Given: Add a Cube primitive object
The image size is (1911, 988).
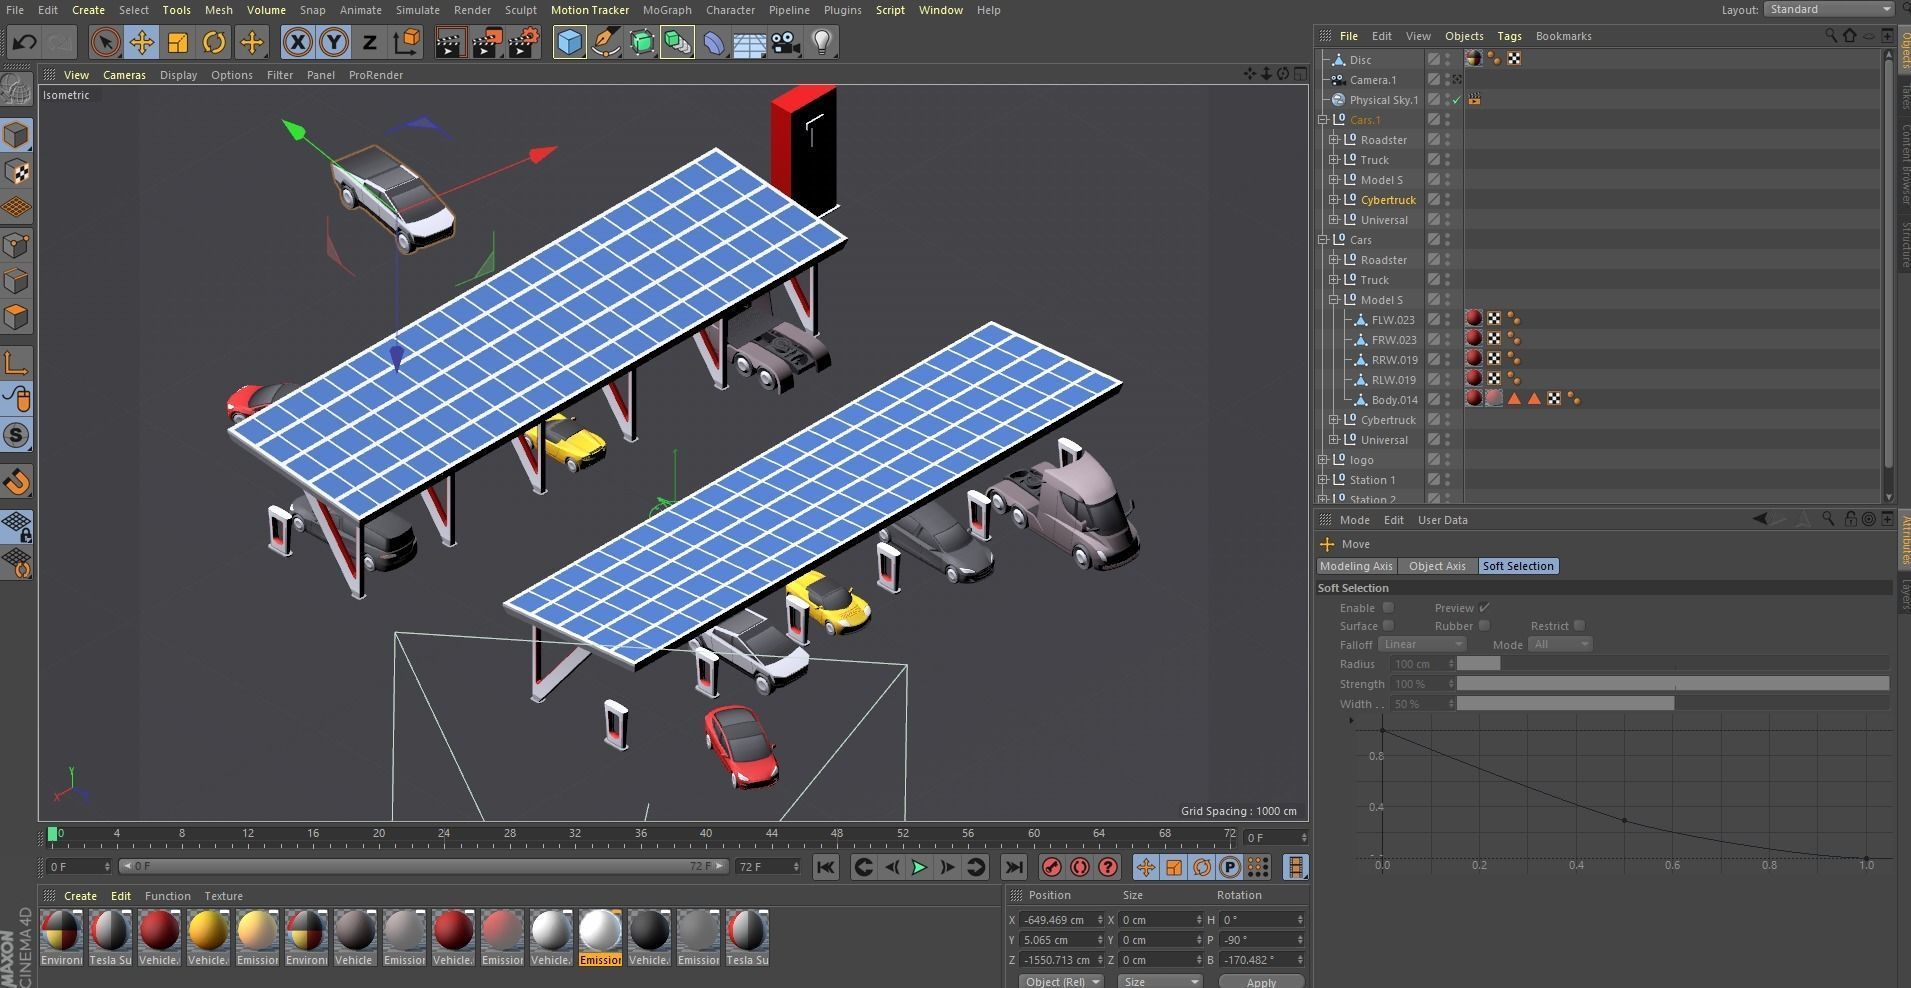Looking at the screenshot, I should point(569,42).
